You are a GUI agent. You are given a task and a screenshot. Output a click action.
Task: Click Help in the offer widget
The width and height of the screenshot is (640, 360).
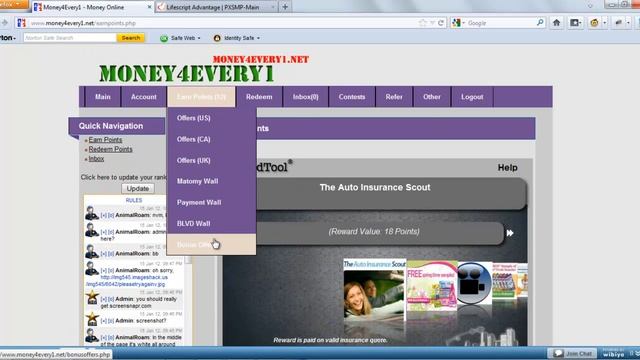(x=507, y=168)
